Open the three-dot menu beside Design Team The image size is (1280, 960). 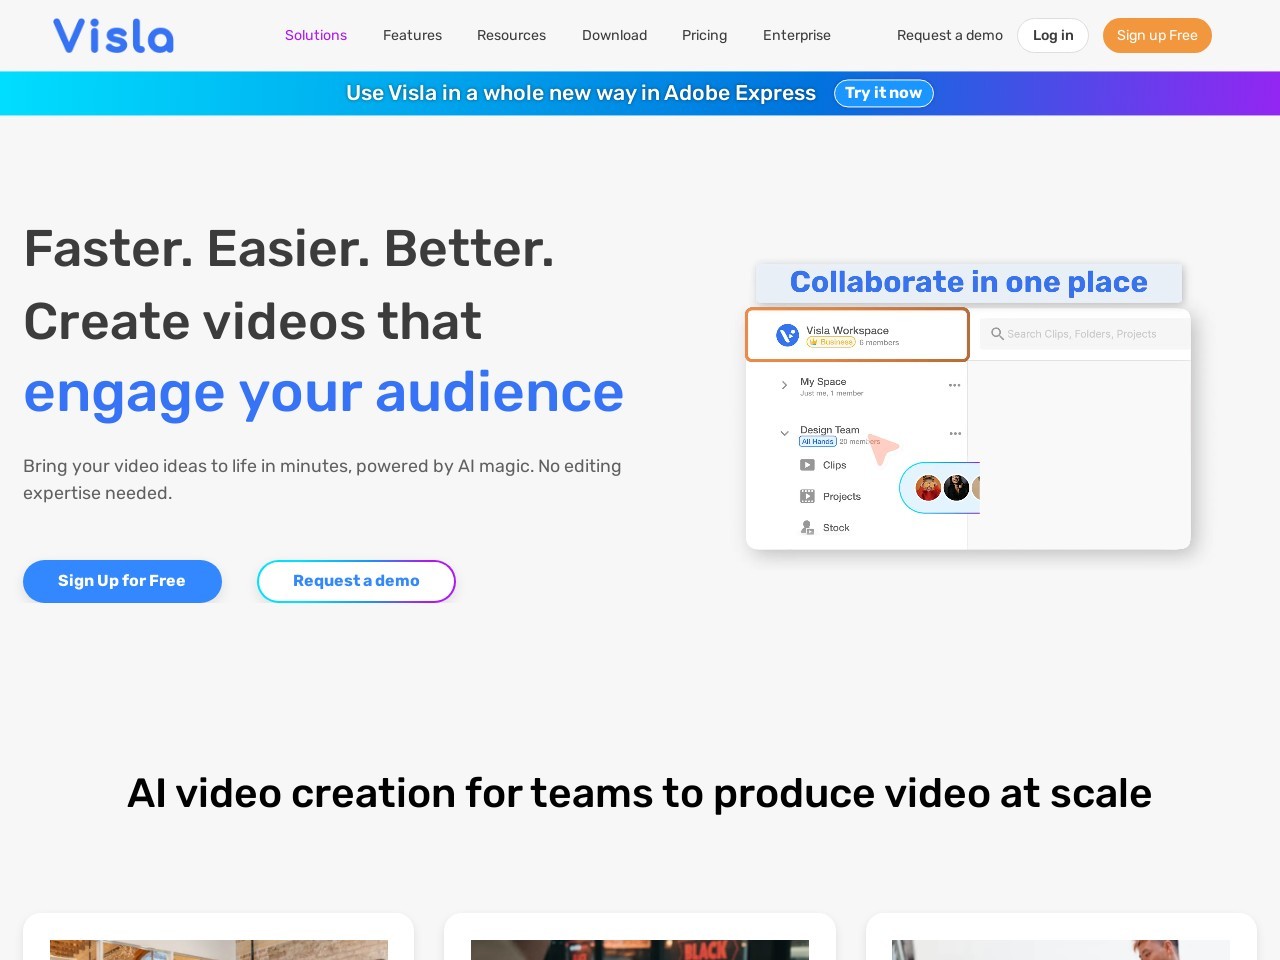coord(955,433)
